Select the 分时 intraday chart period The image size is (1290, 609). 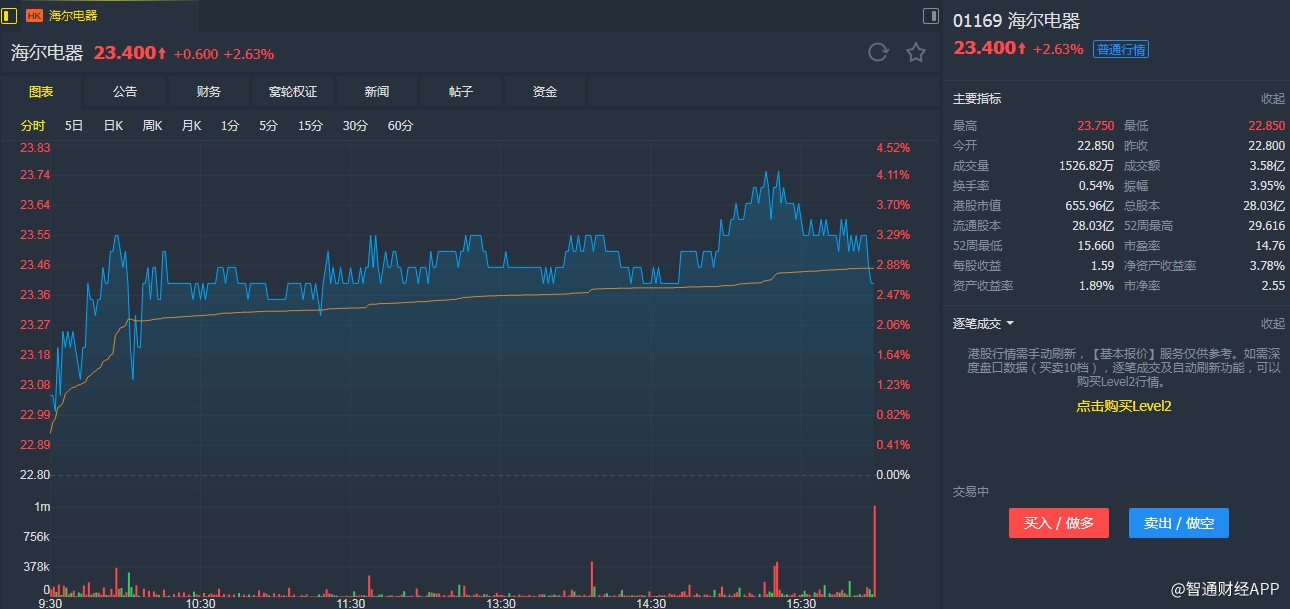[33, 126]
